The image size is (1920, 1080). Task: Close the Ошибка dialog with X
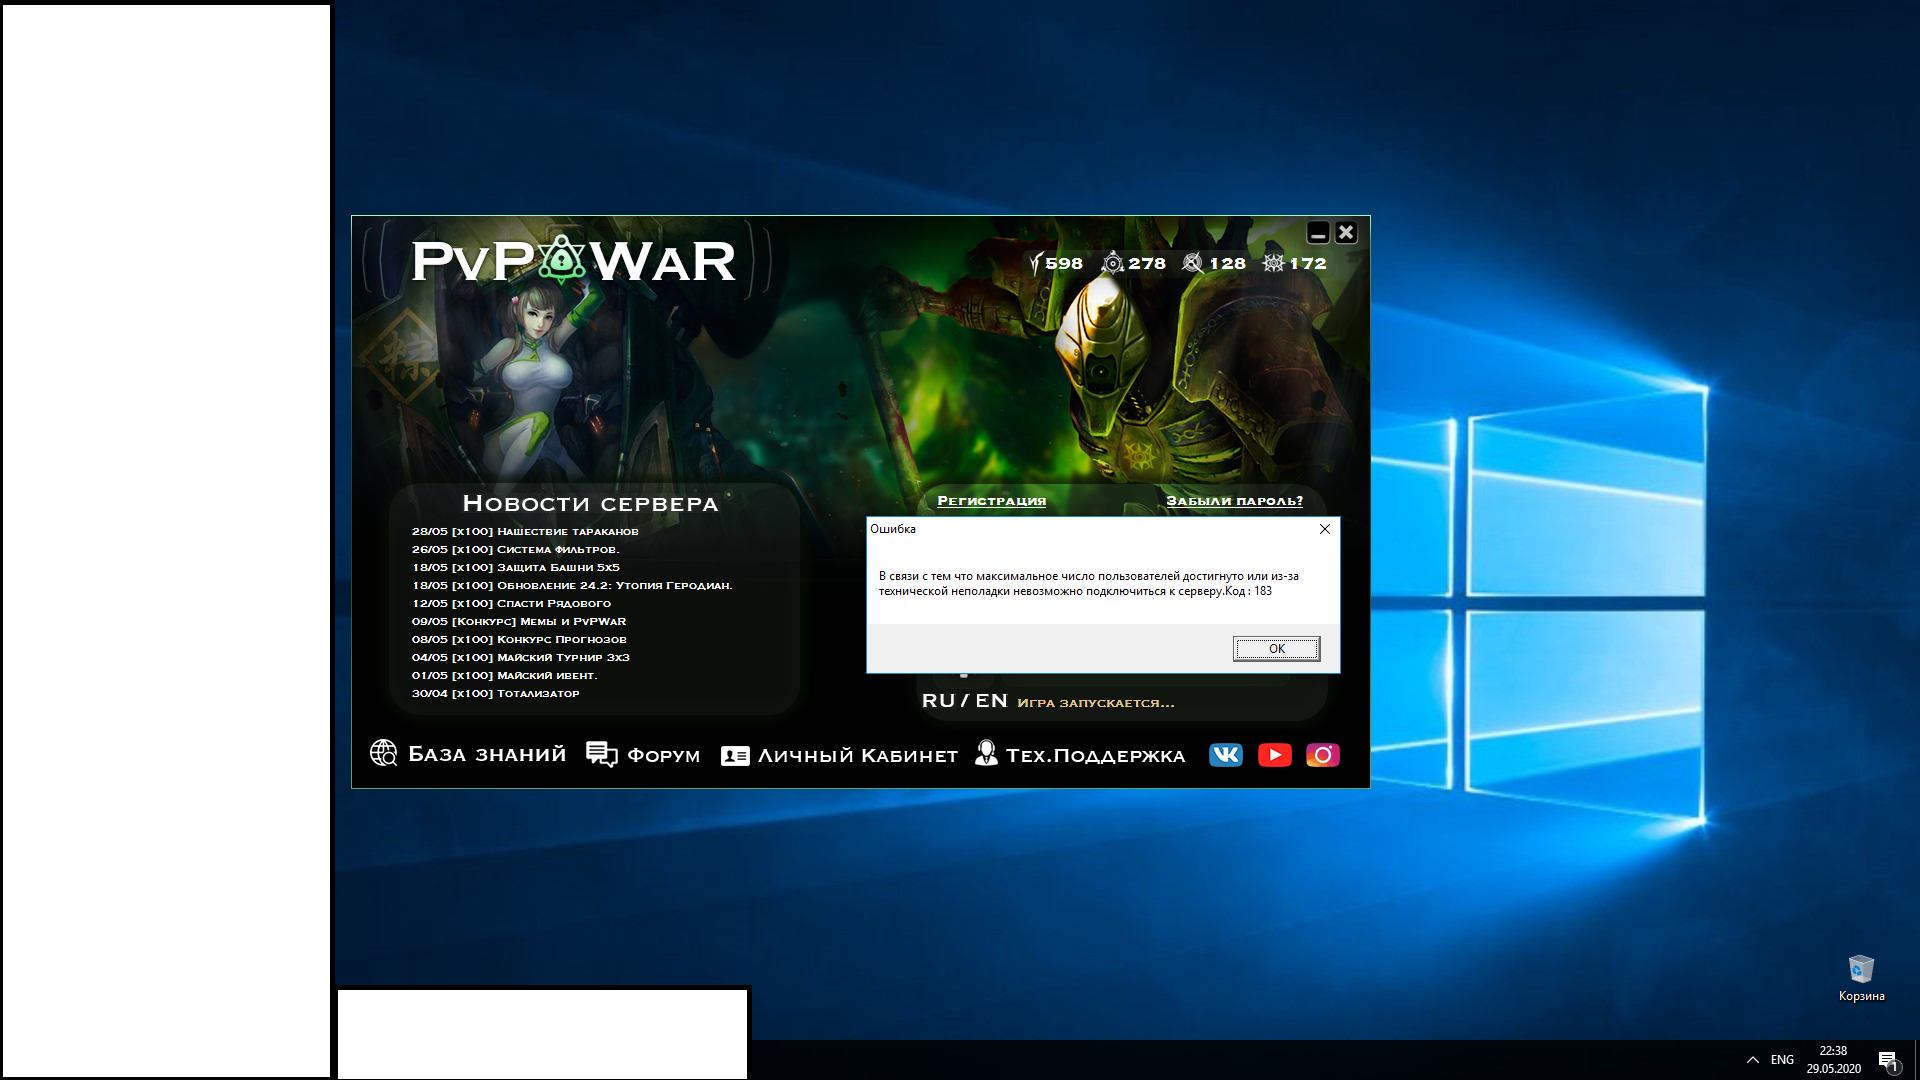tap(1324, 529)
